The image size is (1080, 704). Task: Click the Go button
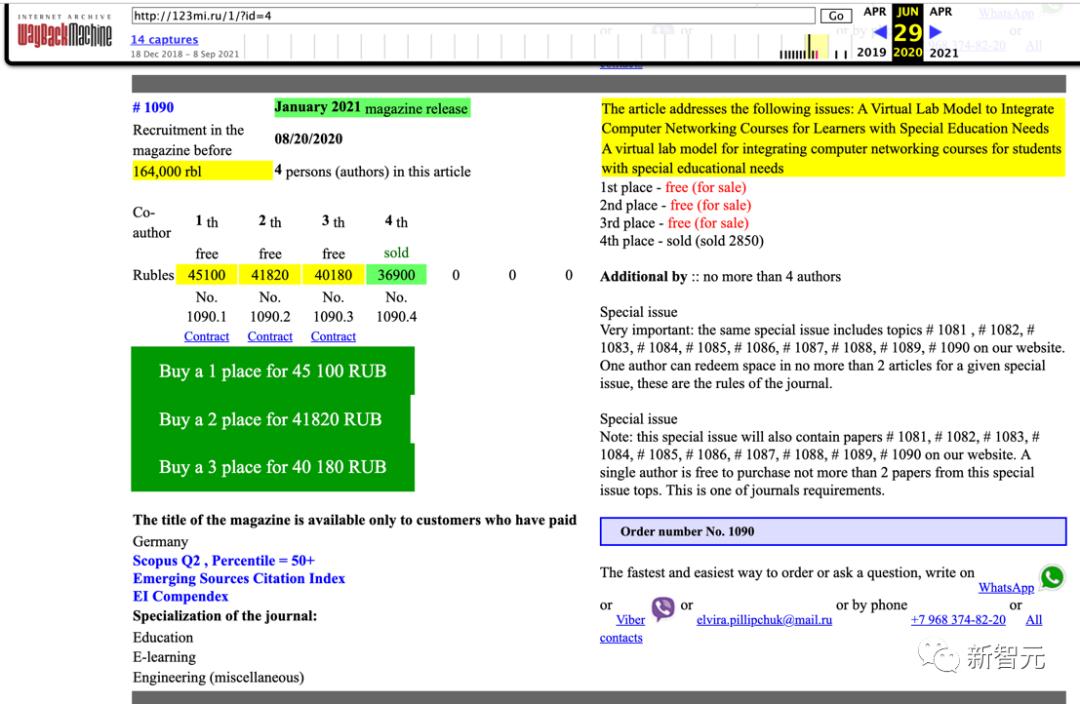[836, 16]
